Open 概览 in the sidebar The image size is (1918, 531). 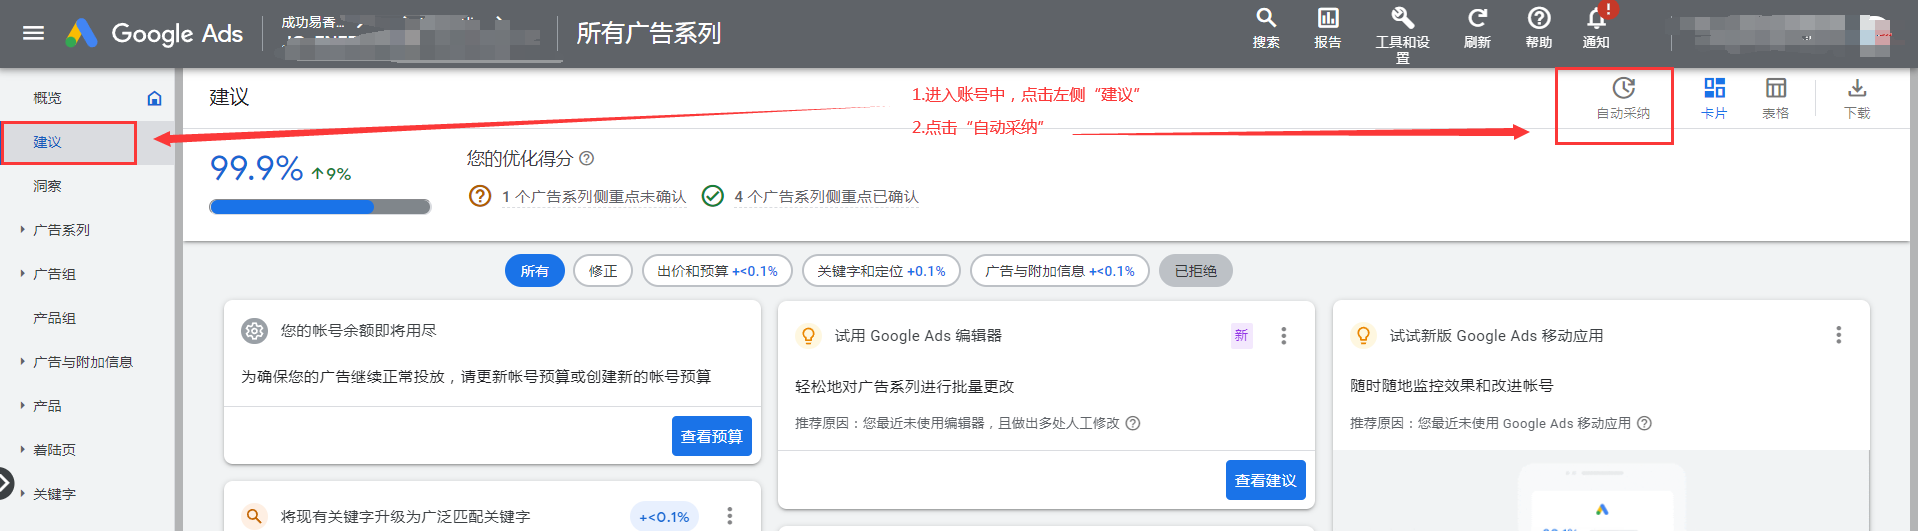coord(47,98)
